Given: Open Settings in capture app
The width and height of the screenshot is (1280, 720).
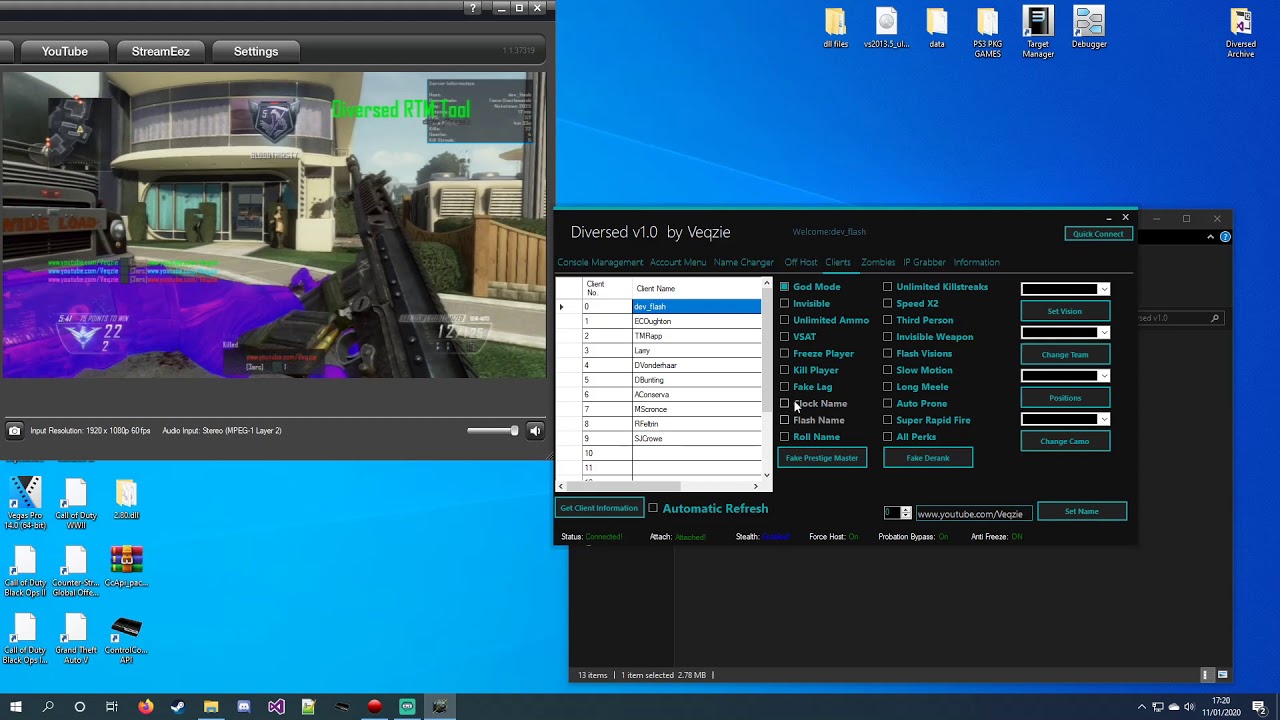Looking at the screenshot, I should [x=256, y=51].
